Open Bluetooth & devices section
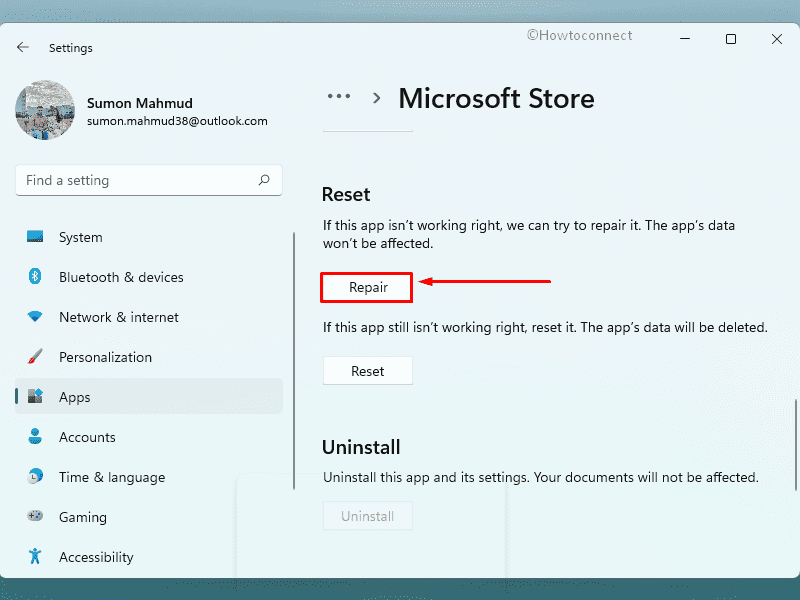The width and height of the screenshot is (800, 600). pos(121,277)
